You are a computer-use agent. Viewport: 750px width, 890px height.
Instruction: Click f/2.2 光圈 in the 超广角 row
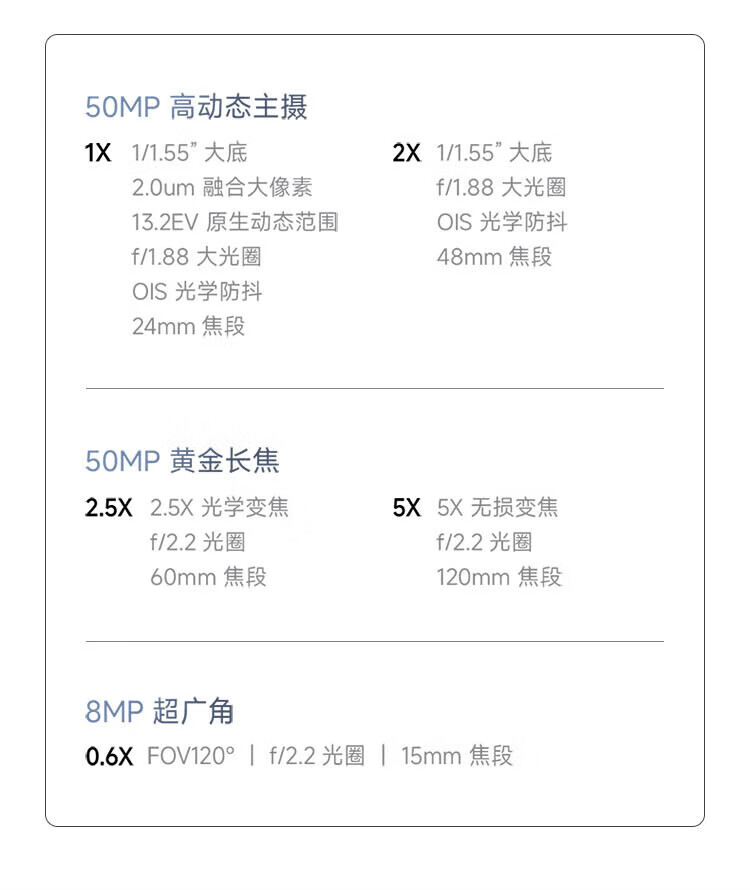(317, 756)
